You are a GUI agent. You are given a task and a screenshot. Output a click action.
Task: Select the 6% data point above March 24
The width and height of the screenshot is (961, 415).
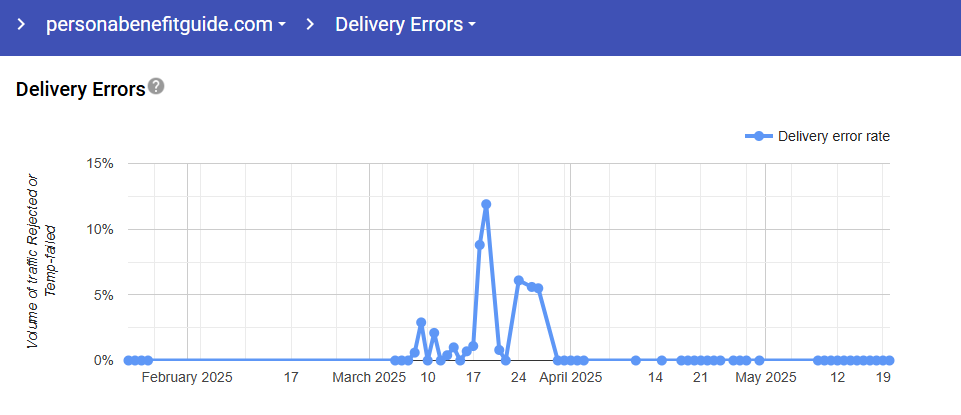point(519,280)
